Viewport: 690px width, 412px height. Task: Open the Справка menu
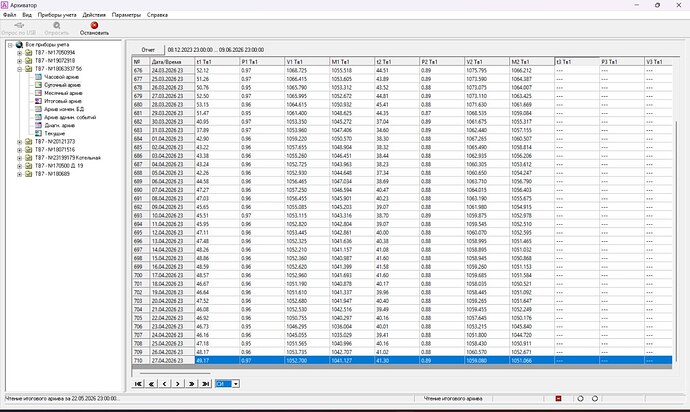pyautogui.click(x=157, y=15)
